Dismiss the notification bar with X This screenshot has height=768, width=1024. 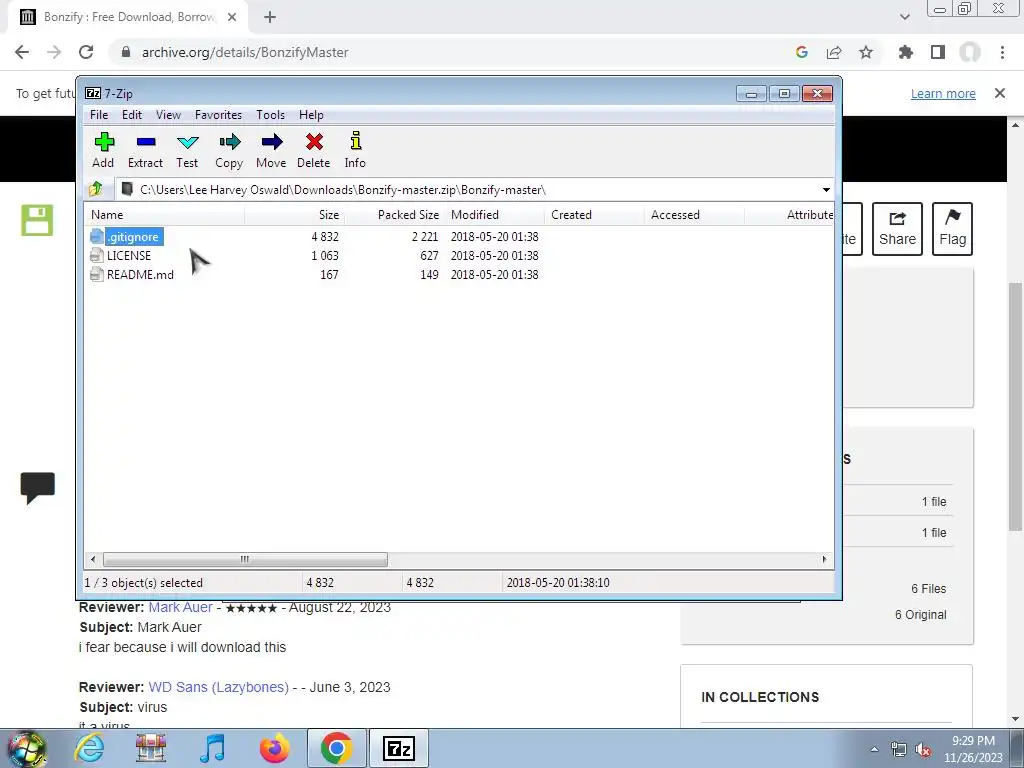pyautogui.click(x=1000, y=93)
